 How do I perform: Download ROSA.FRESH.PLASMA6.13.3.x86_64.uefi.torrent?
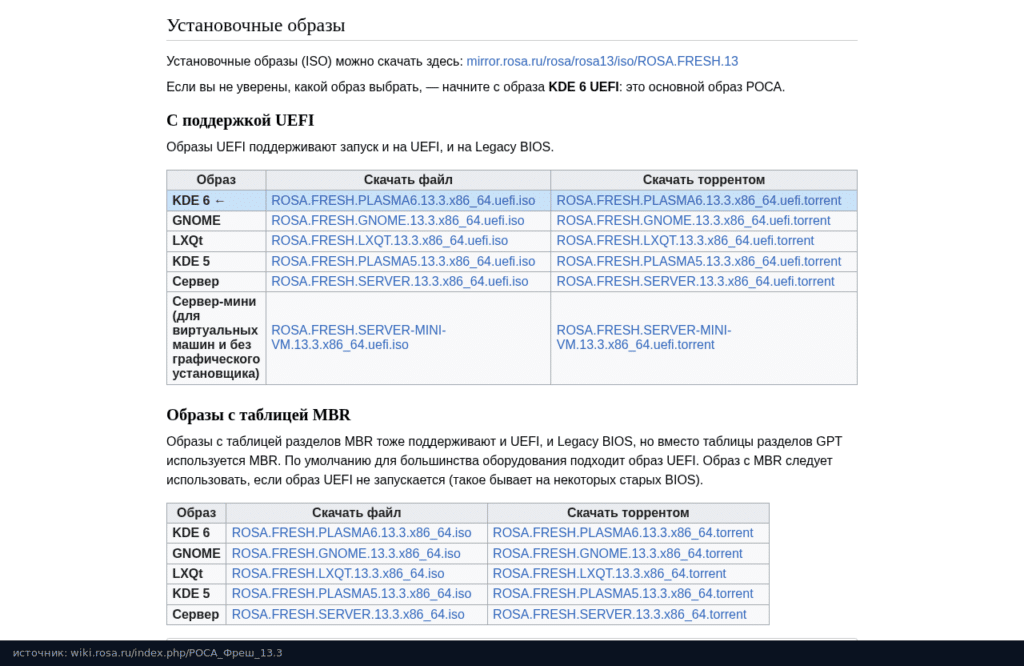[x=699, y=200]
